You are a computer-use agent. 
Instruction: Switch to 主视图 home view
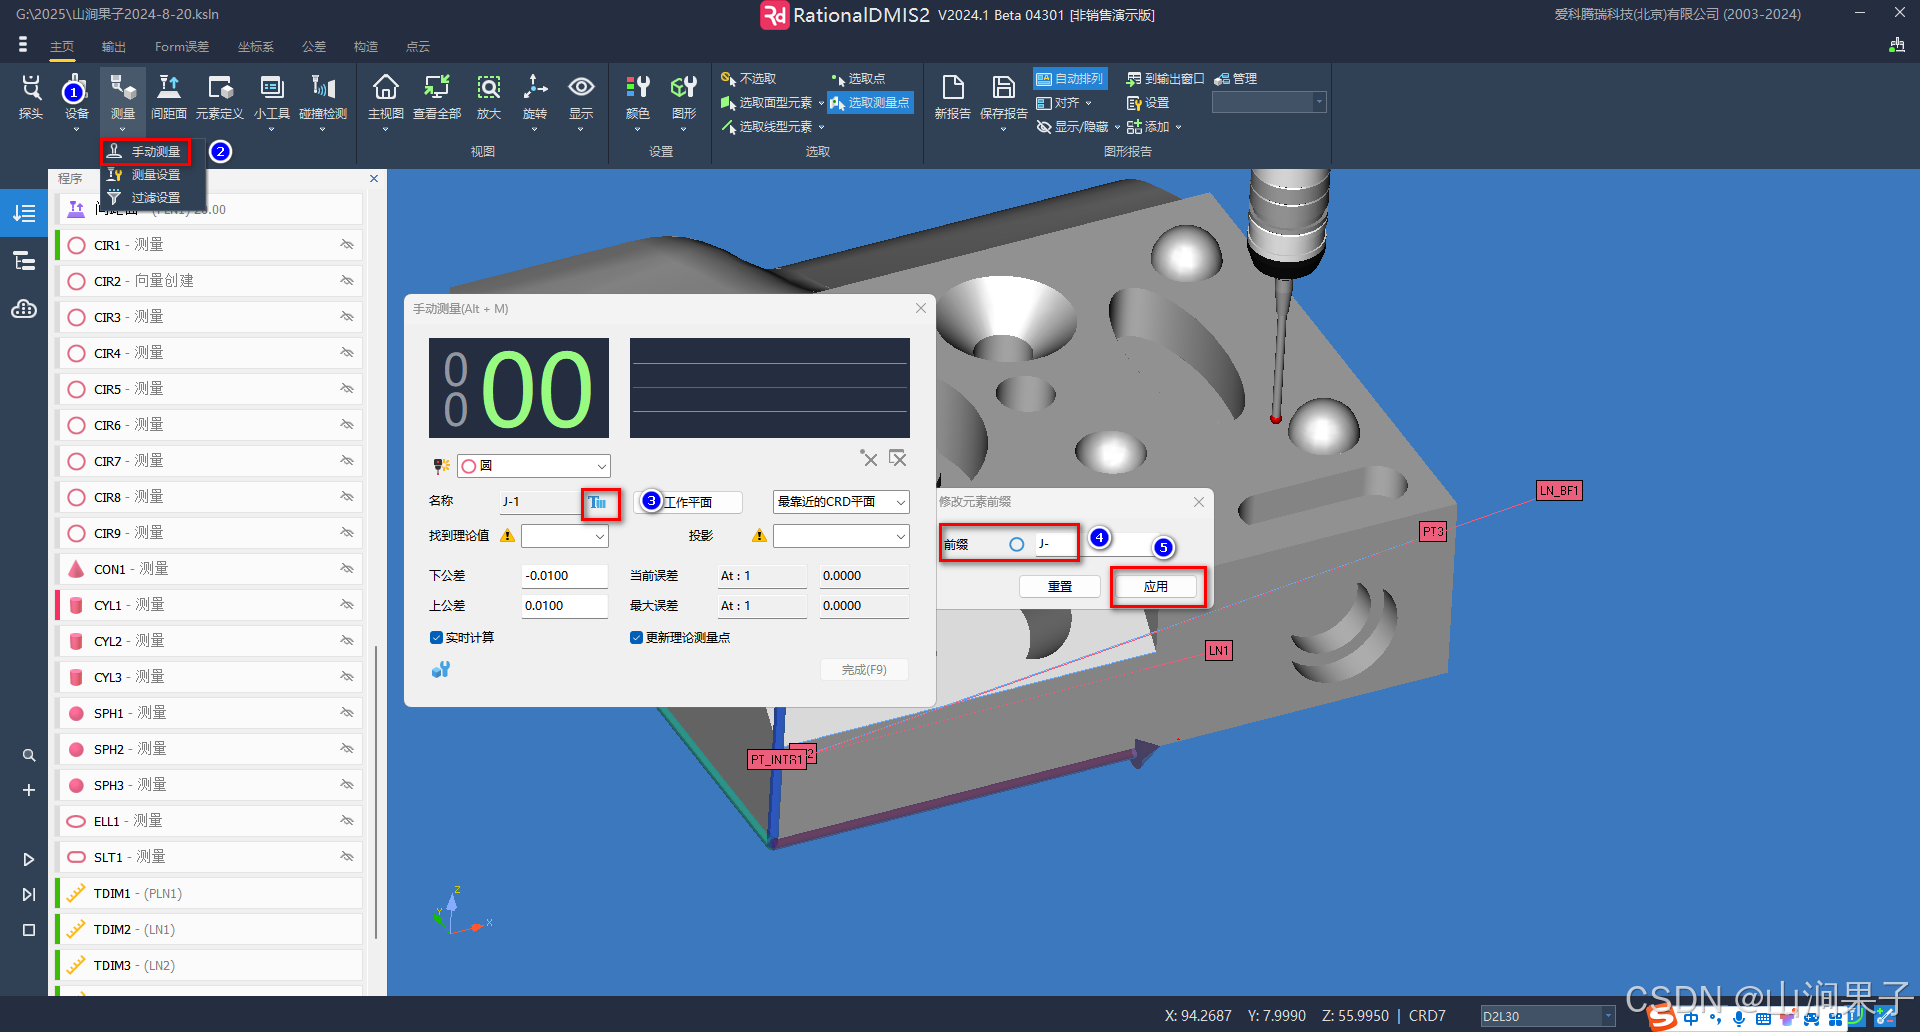pyautogui.click(x=385, y=98)
